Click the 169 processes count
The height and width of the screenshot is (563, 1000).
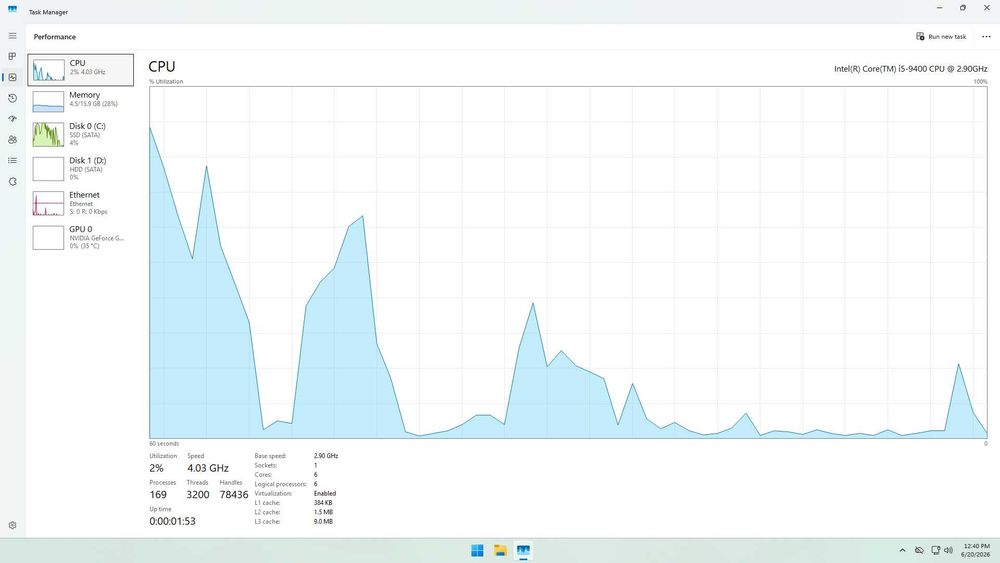click(x=158, y=495)
